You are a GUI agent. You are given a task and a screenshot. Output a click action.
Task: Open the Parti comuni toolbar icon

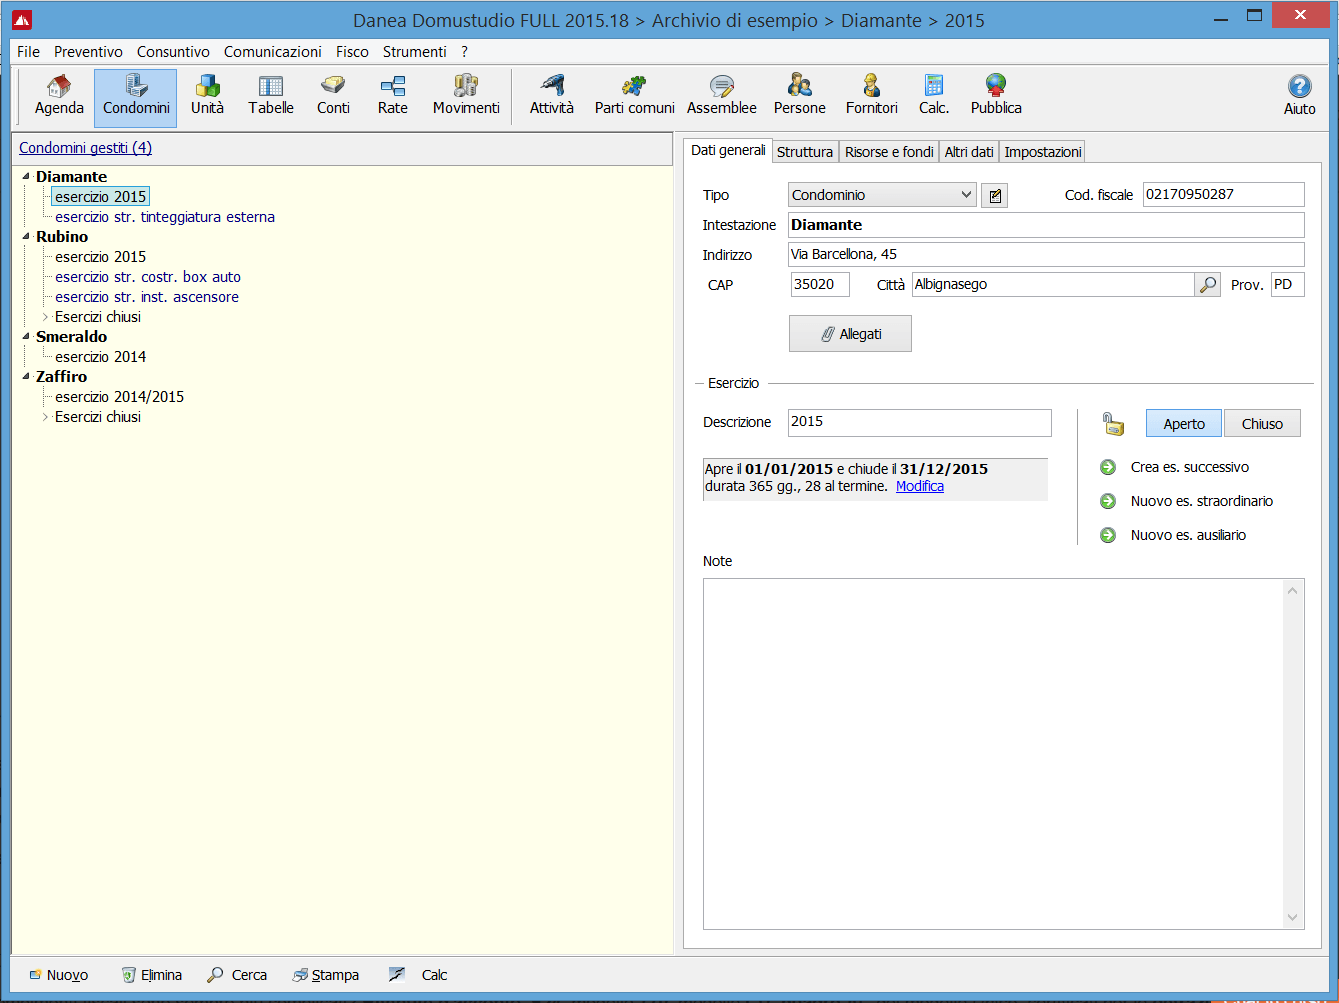(634, 97)
